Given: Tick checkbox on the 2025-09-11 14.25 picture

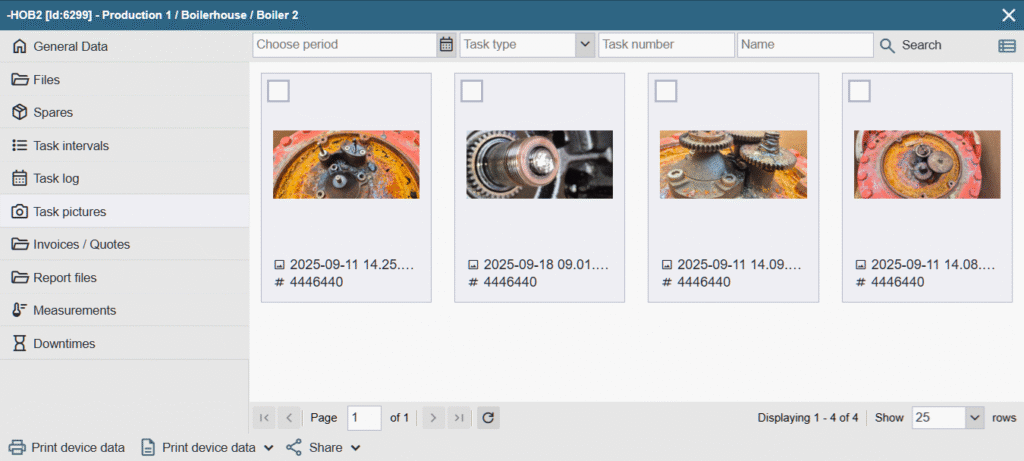Looking at the screenshot, I should coord(279,91).
